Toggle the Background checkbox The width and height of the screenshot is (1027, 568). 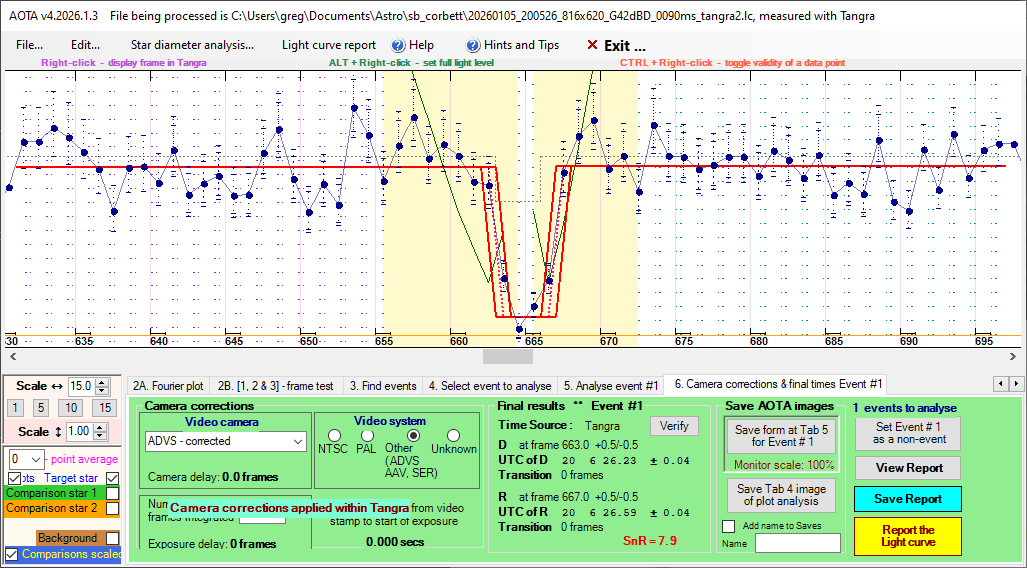click(113, 538)
